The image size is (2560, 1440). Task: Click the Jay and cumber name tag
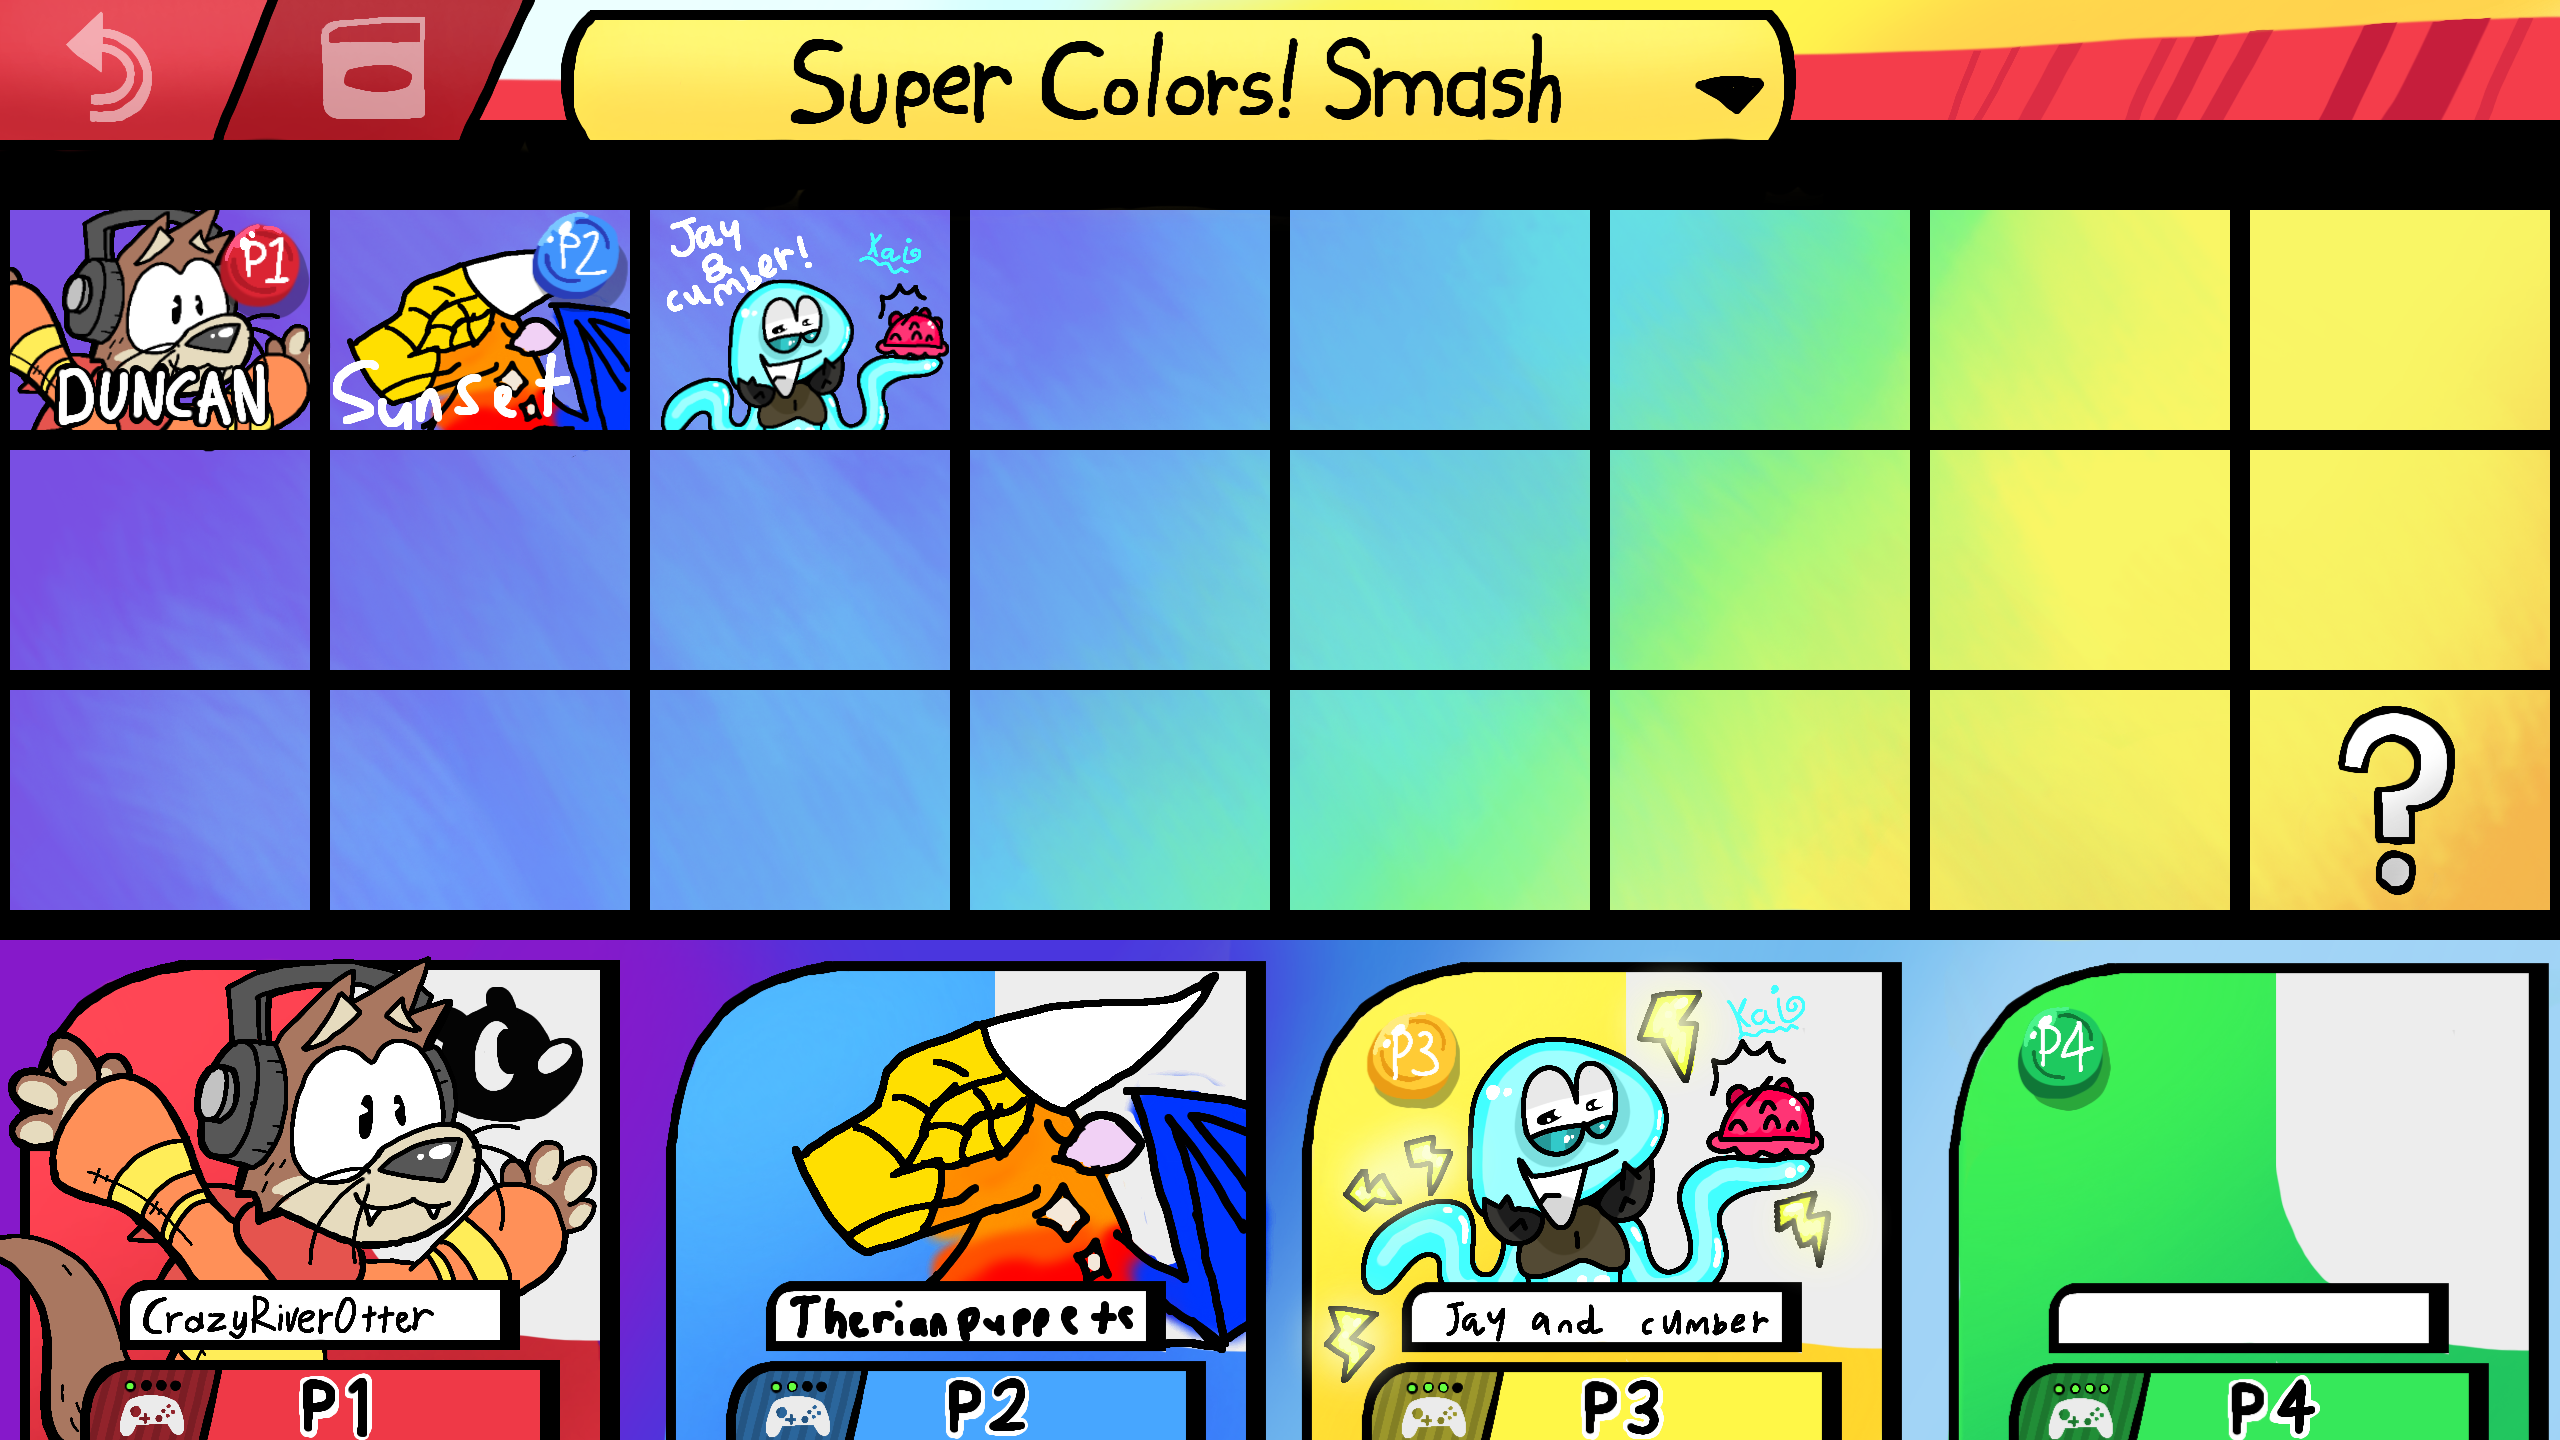pyautogui.click(x=1604, y=1318)
